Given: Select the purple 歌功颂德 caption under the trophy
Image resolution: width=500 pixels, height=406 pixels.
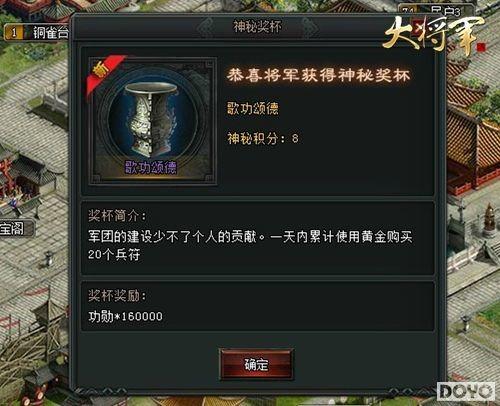Looking at the screenshot, I should [151, 167].
